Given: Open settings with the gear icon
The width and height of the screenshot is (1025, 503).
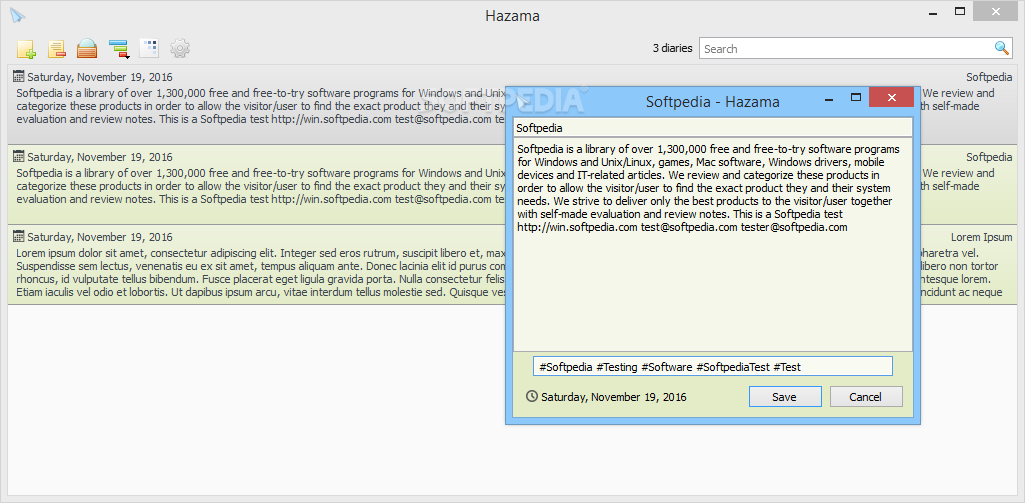Looking at the screenshot, I should (x=180, y=48).
